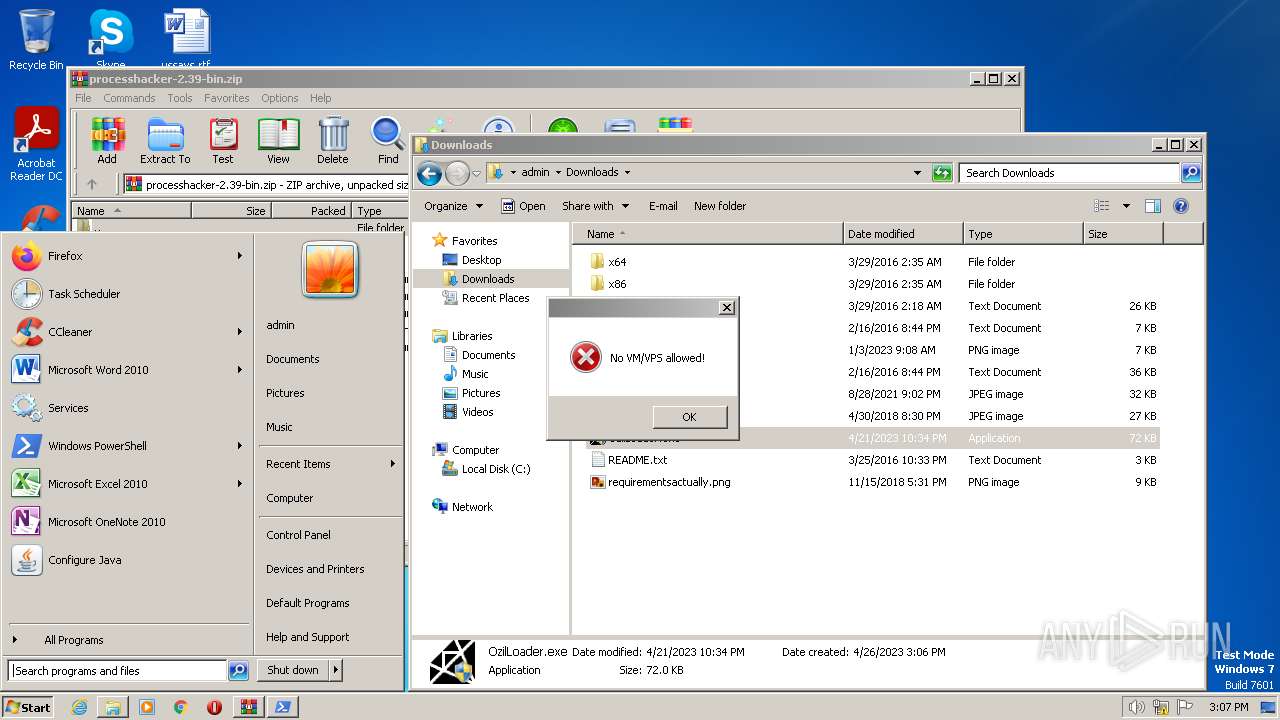Open Services from Start menu
This screenshot has height=720, width=1280.
127,408
